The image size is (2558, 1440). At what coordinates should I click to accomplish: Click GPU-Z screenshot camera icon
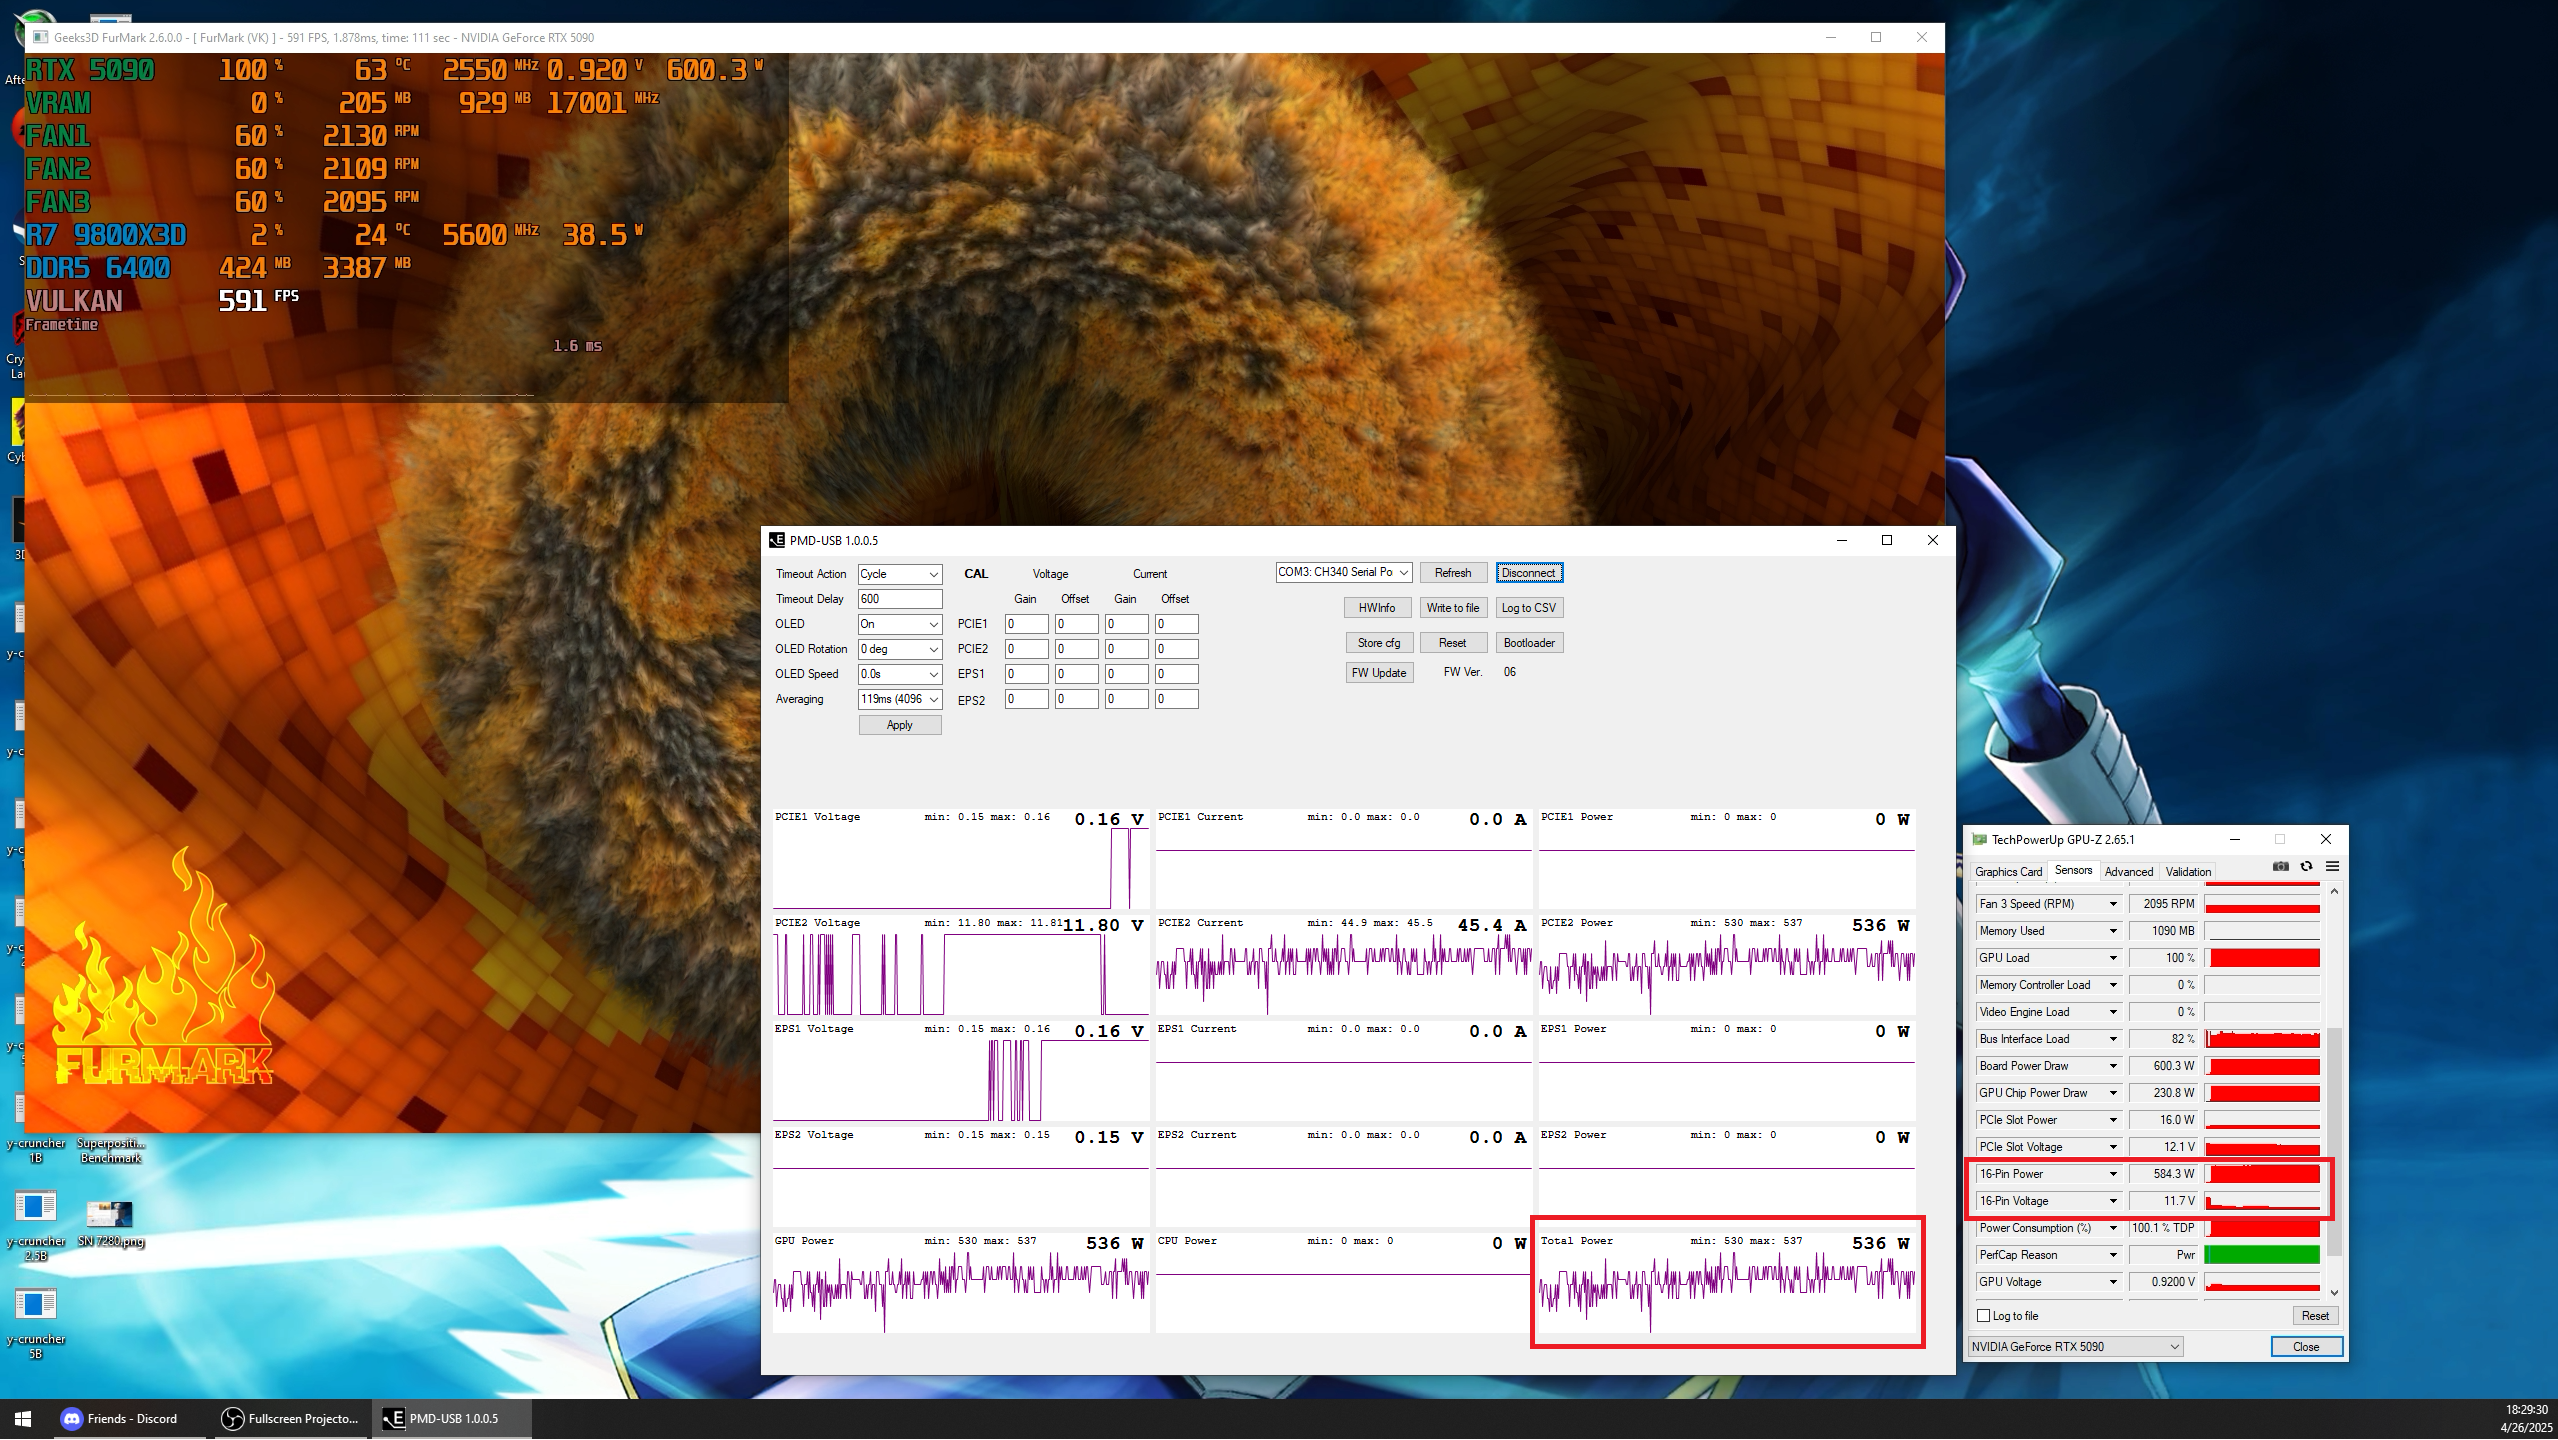click(x=2280, y=867)
